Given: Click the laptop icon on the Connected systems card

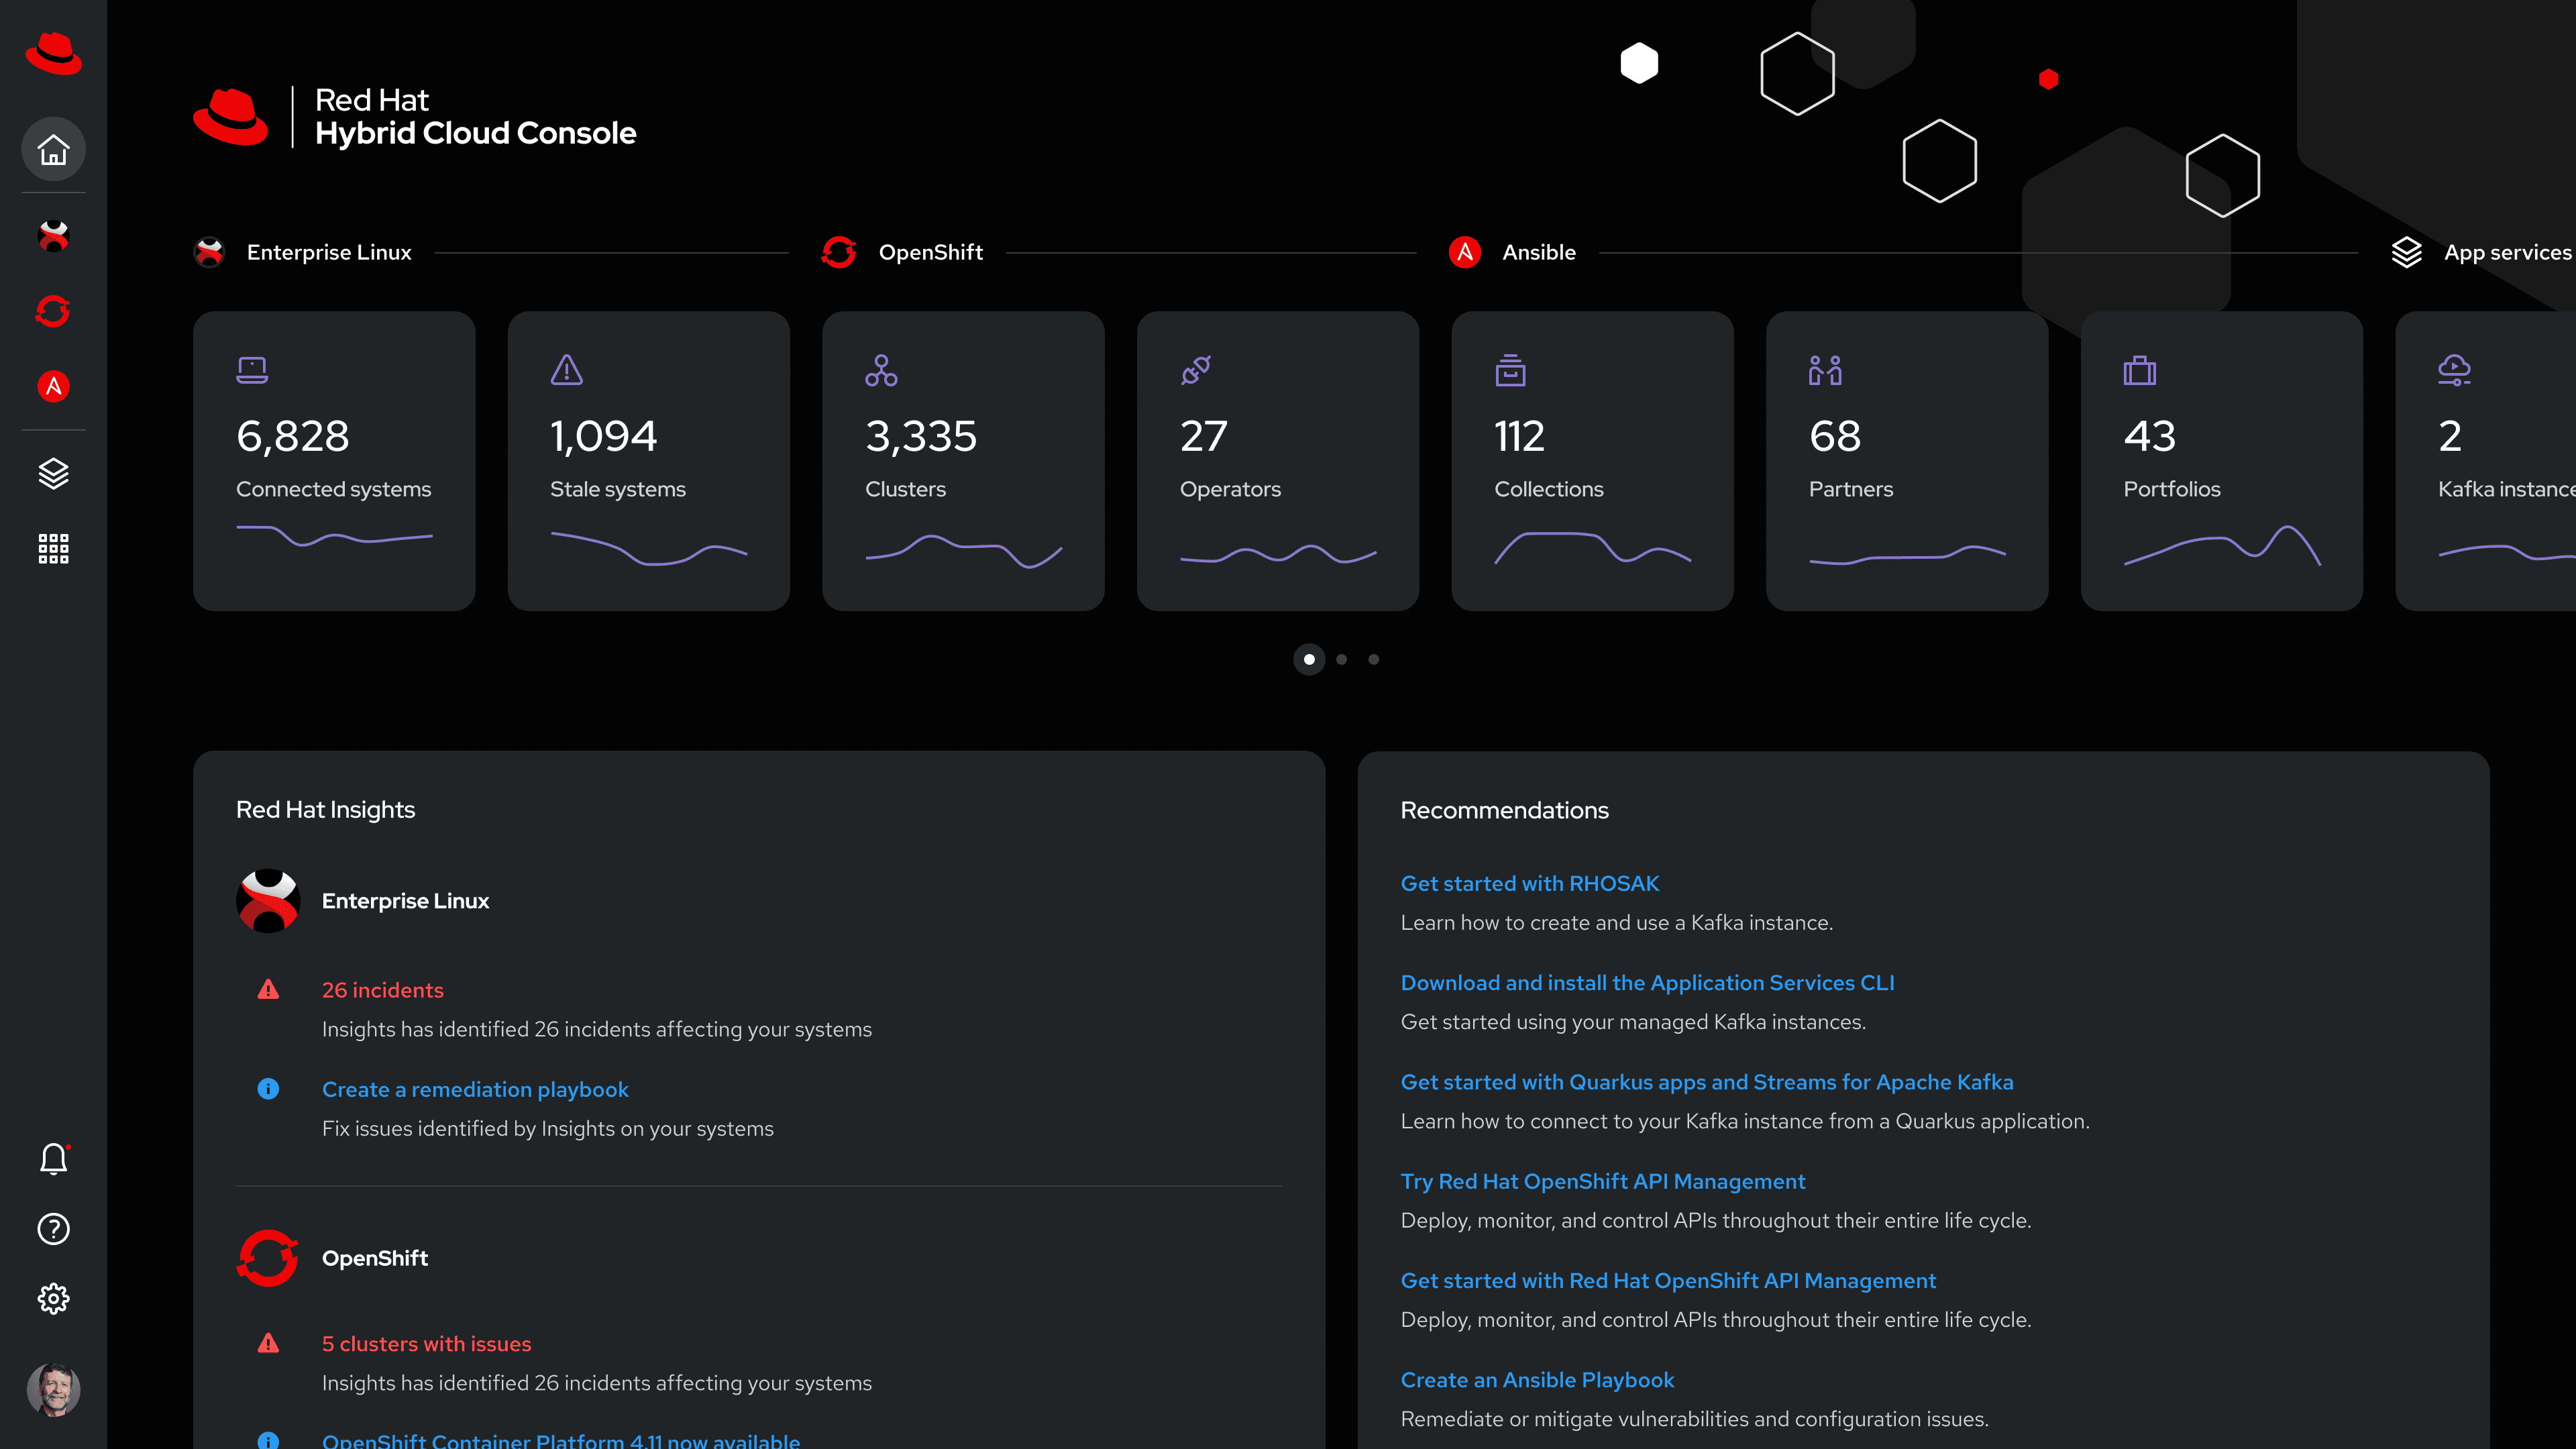Looking at the screenshot, I should click(x=252, y=370).
